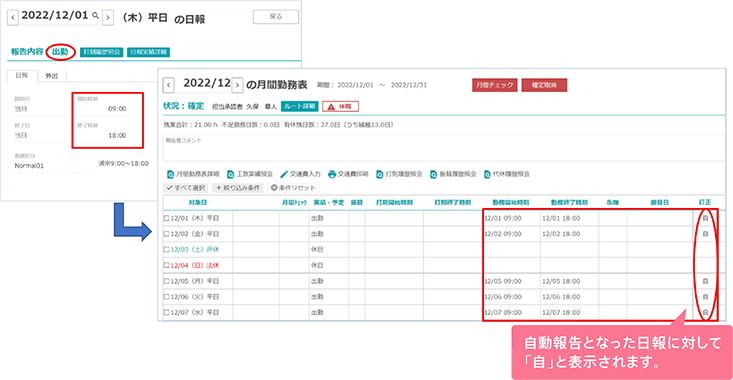
Task: Click 条件リセット button
Action: point(293,188)
